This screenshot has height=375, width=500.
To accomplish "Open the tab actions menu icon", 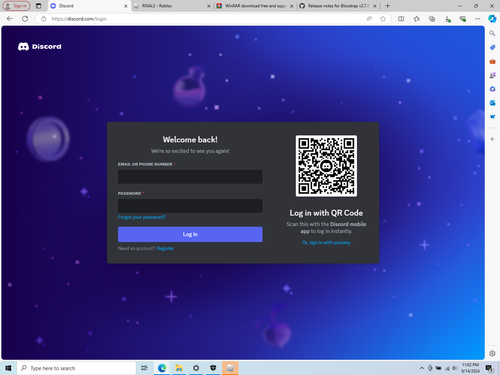I will [x=39, y=6].
